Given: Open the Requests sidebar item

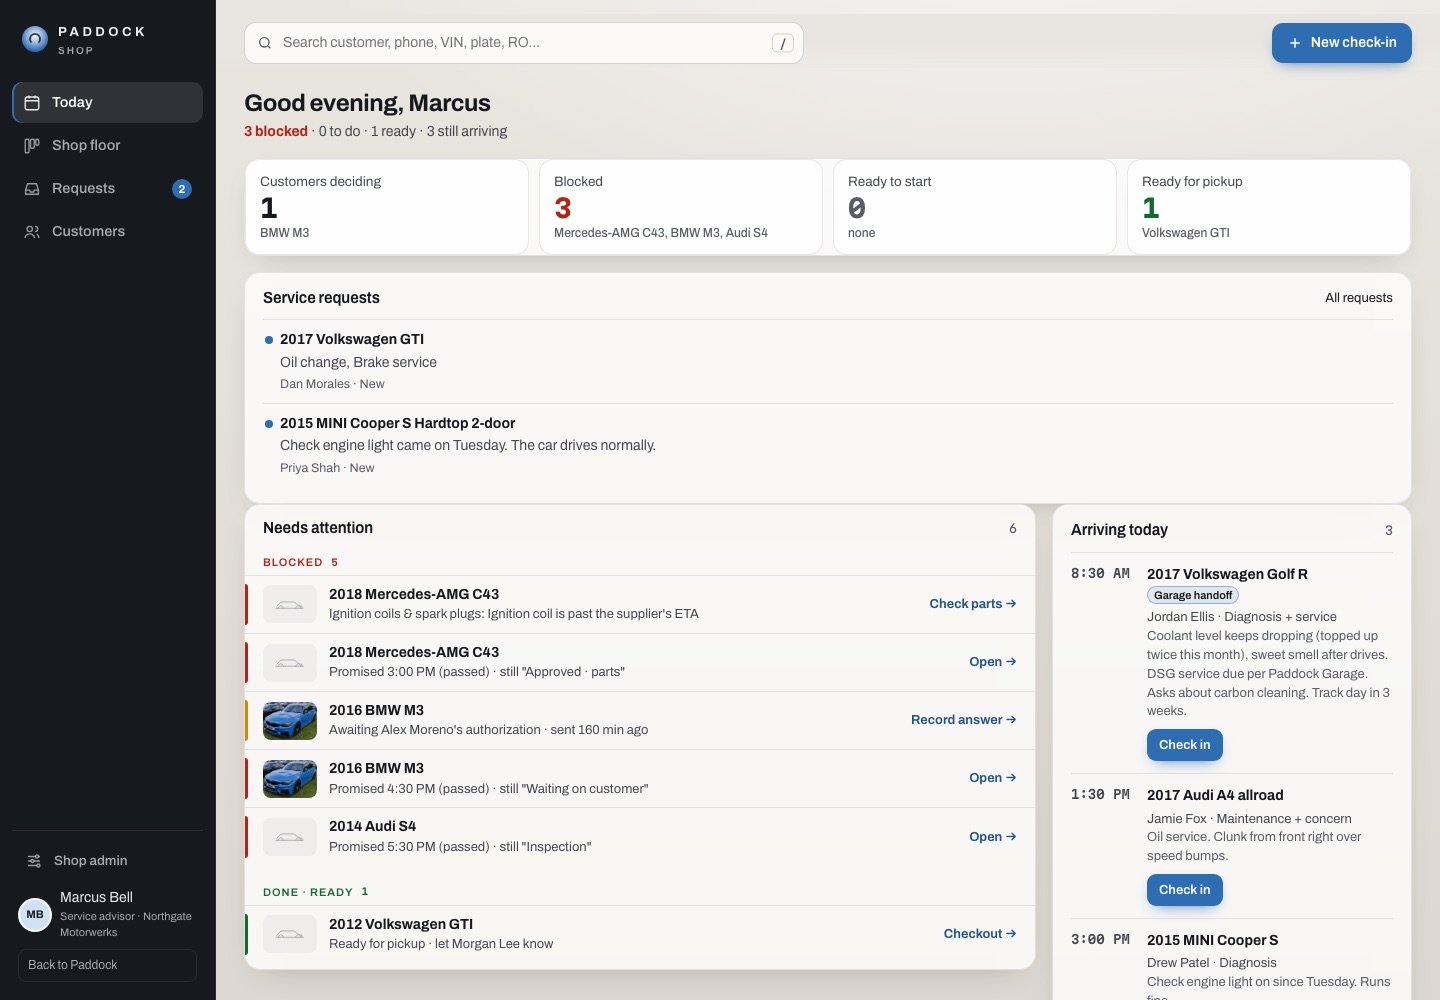Looking at the screenshot, I should pos(108,189).
